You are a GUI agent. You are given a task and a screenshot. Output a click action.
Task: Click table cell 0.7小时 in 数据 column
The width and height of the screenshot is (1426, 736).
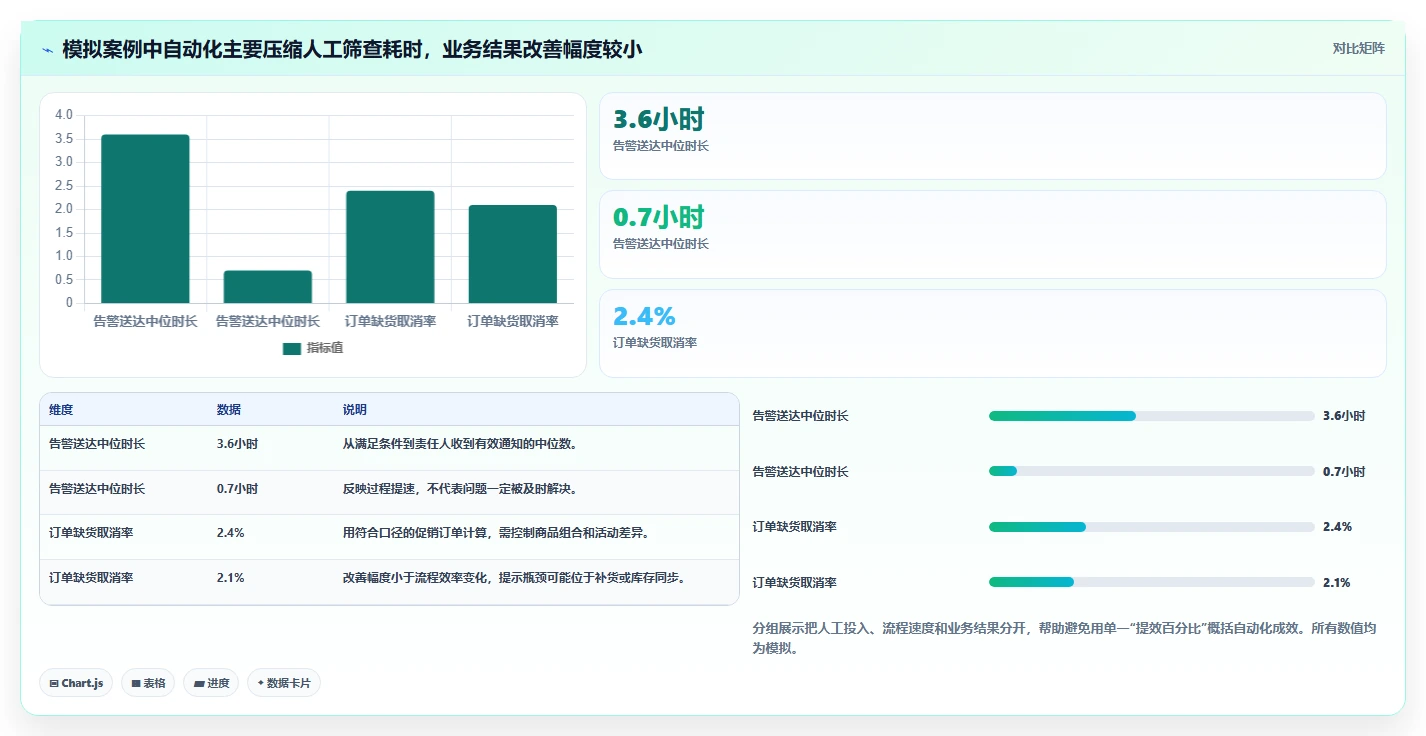click(237, 489)
